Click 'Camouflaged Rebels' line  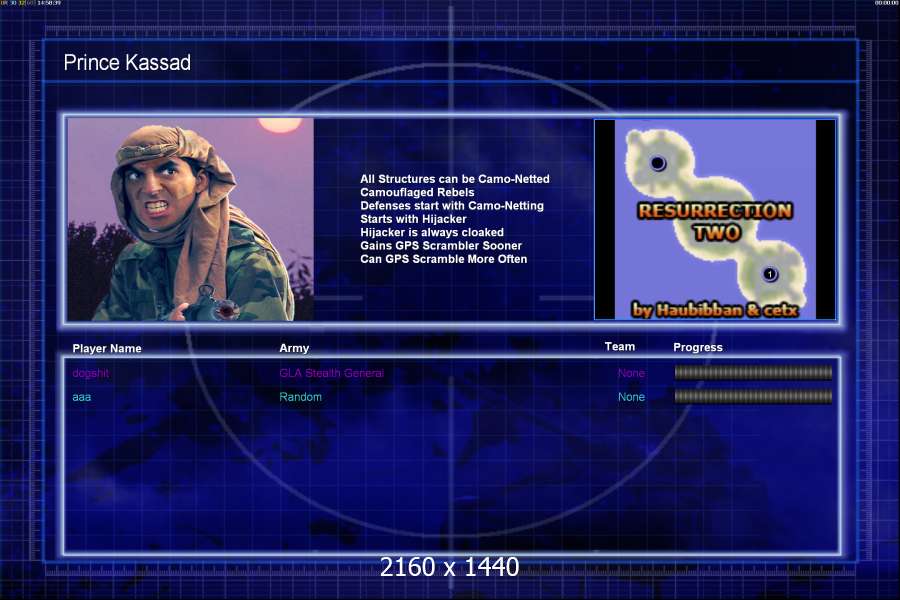click(x=417, y=192)
